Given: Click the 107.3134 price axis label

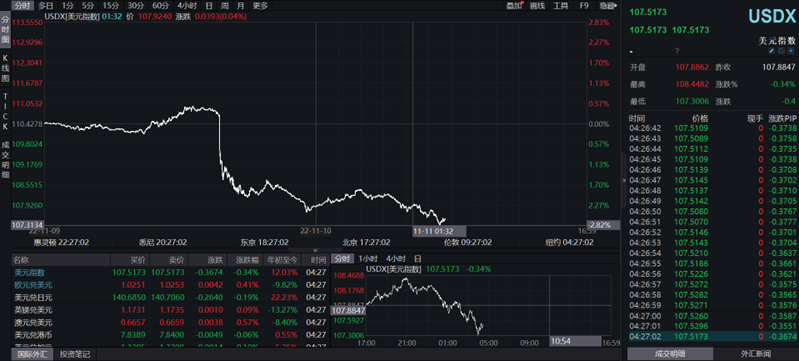Looking at the screenshot, I should [x=27, y=224].
